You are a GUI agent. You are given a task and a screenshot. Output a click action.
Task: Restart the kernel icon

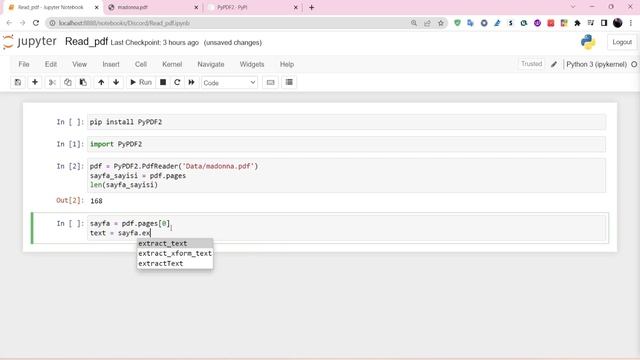pyautogui.click(x=177, y=82)
